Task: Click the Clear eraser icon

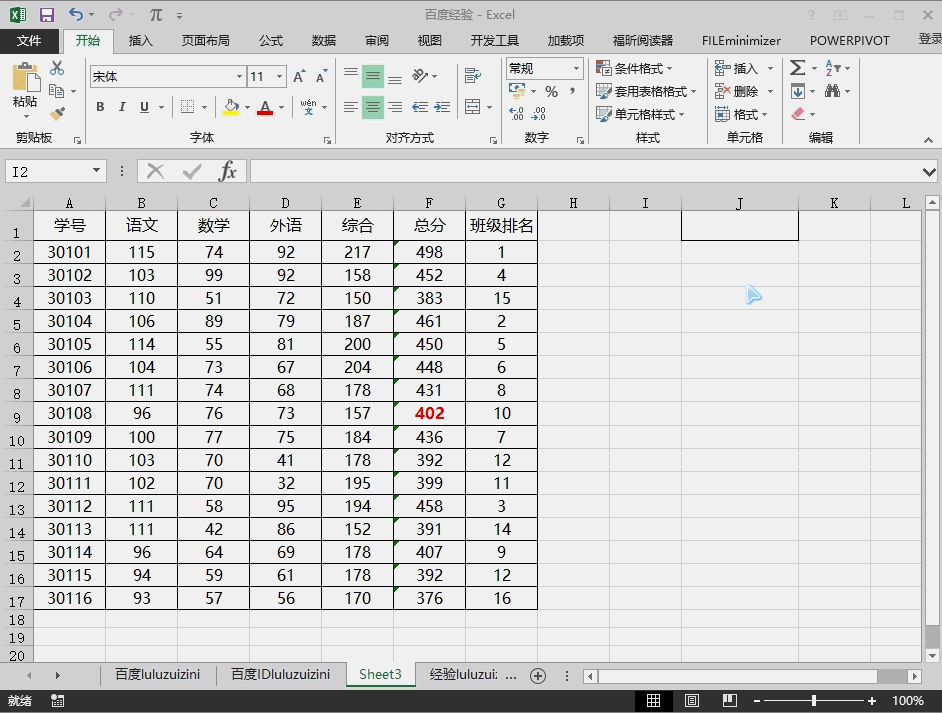Action: [x=798, y=114]
